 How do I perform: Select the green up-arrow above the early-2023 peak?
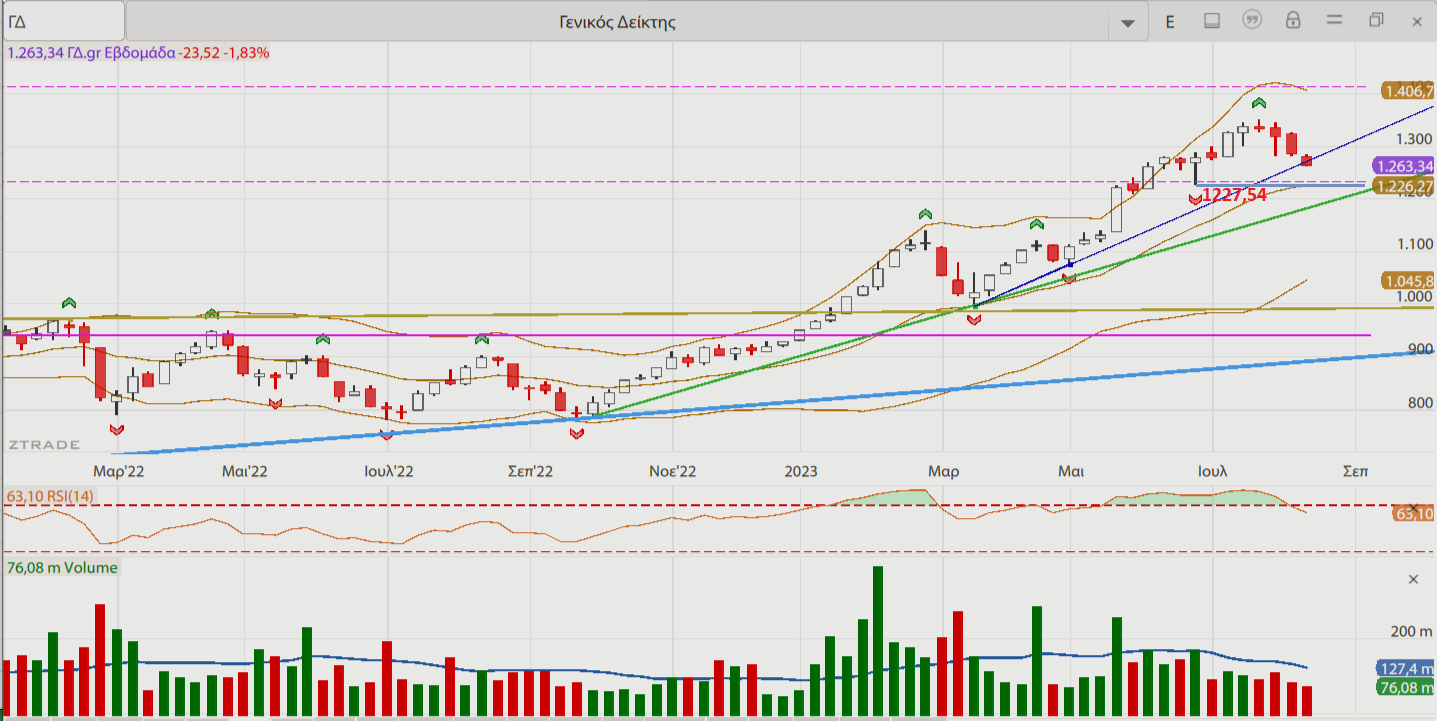pos(926,214)
